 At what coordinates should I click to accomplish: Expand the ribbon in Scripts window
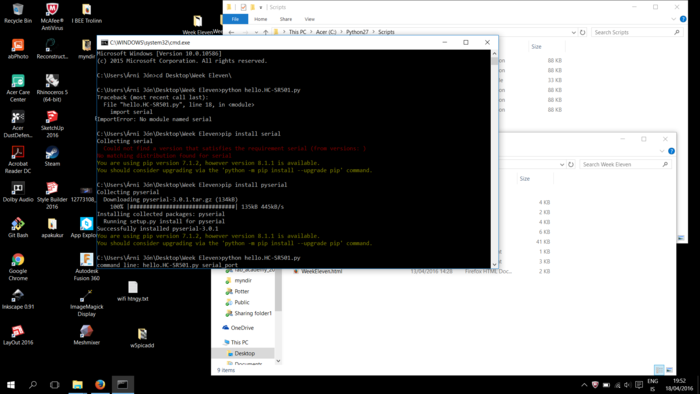coord(673,19)
